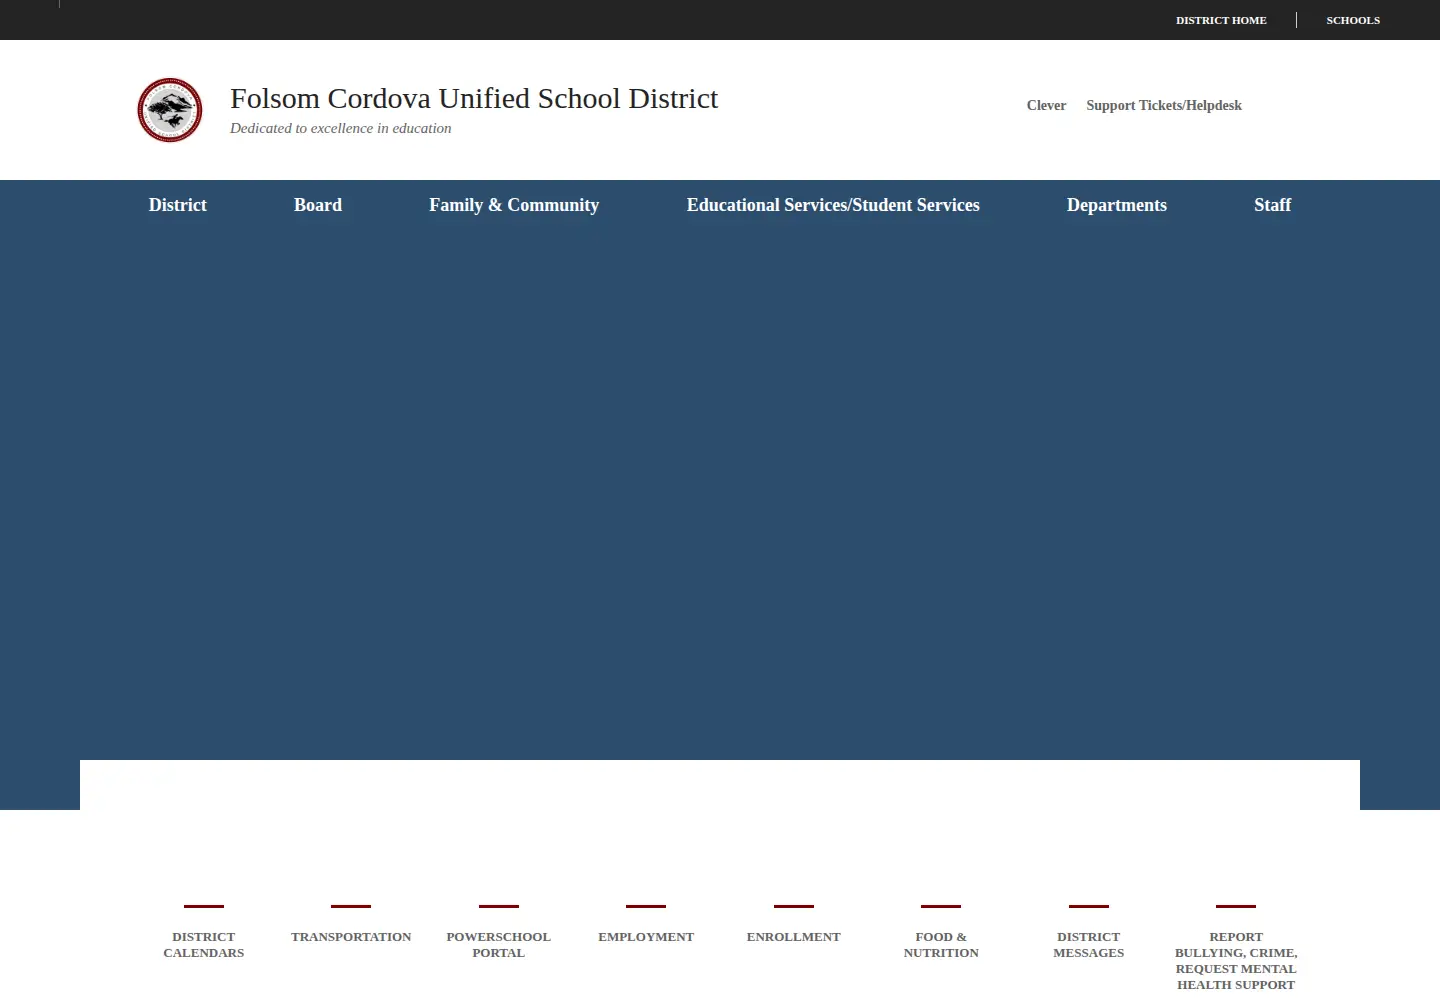Image resolution: width=1440 pixels, height=1000 pixels.
Task: Select the Enrollment quick link
Action: click(x=794, y=937)
